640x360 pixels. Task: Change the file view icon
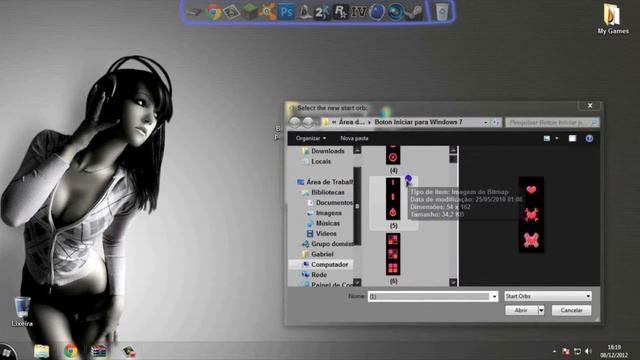click(x=547, y=138)
